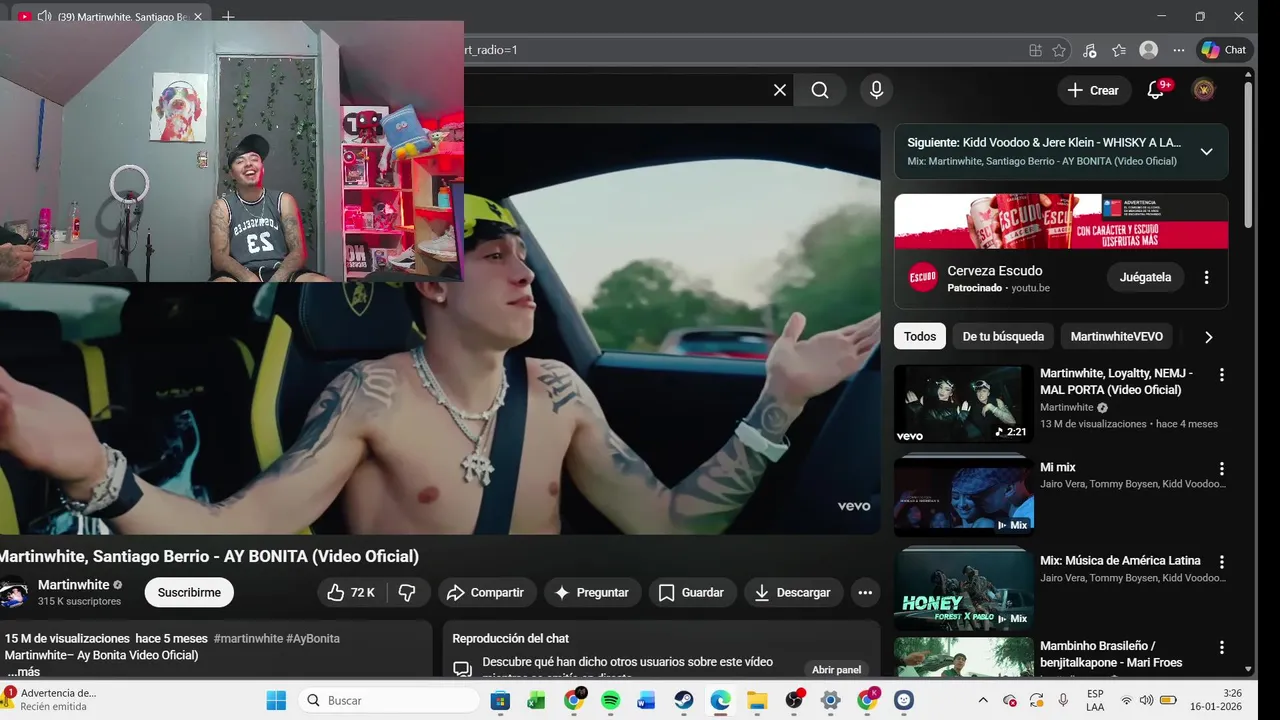Open File Explorer from taskbar
The image size is (1280, 720).
point(757,700)
